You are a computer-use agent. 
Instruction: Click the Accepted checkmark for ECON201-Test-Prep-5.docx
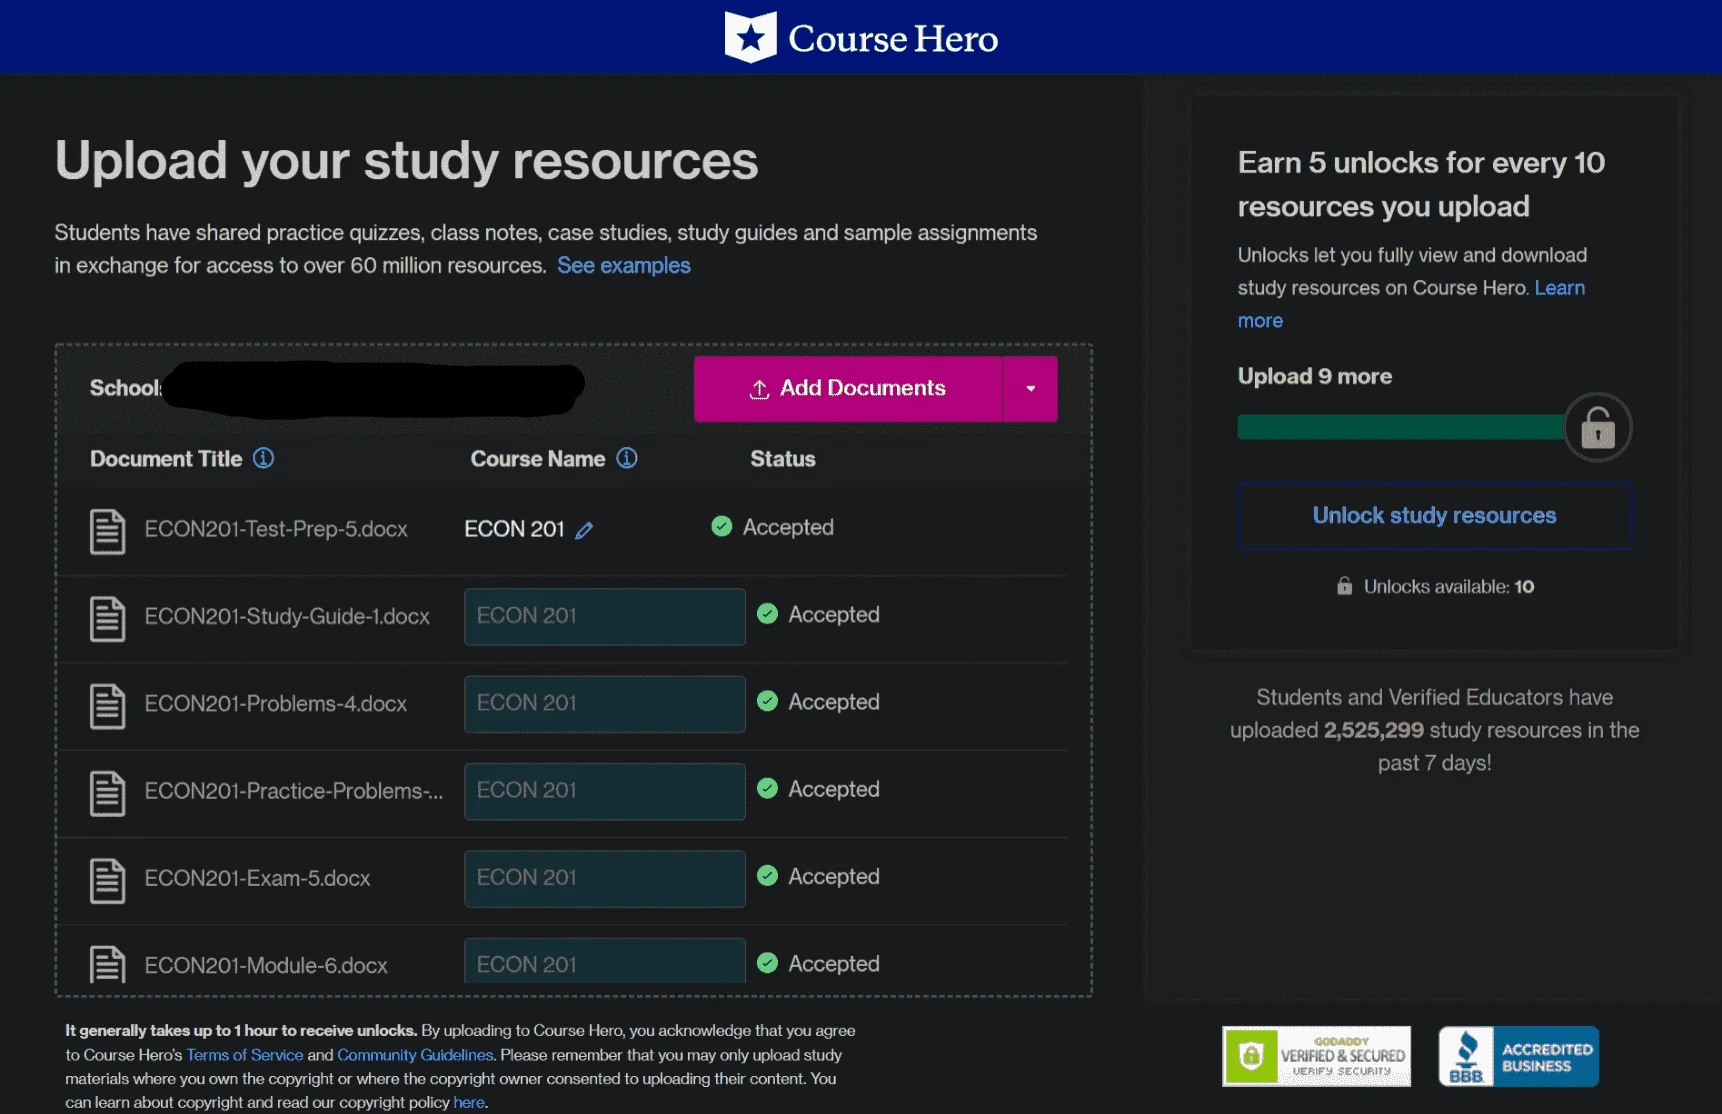[x=721, y=526]
